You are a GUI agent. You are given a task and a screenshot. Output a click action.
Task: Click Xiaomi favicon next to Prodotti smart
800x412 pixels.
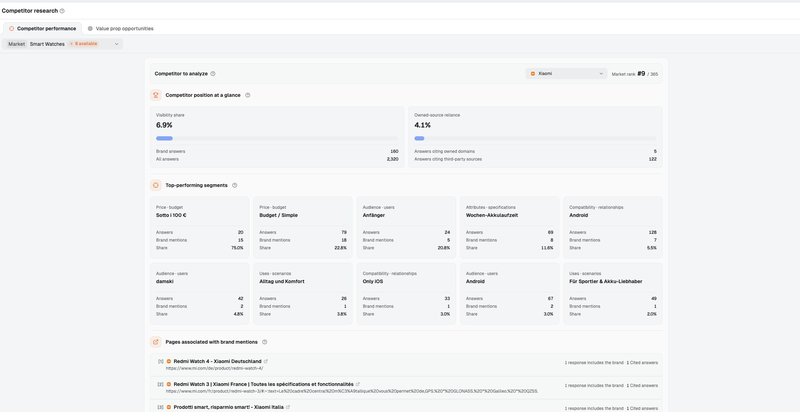point(169,407)
